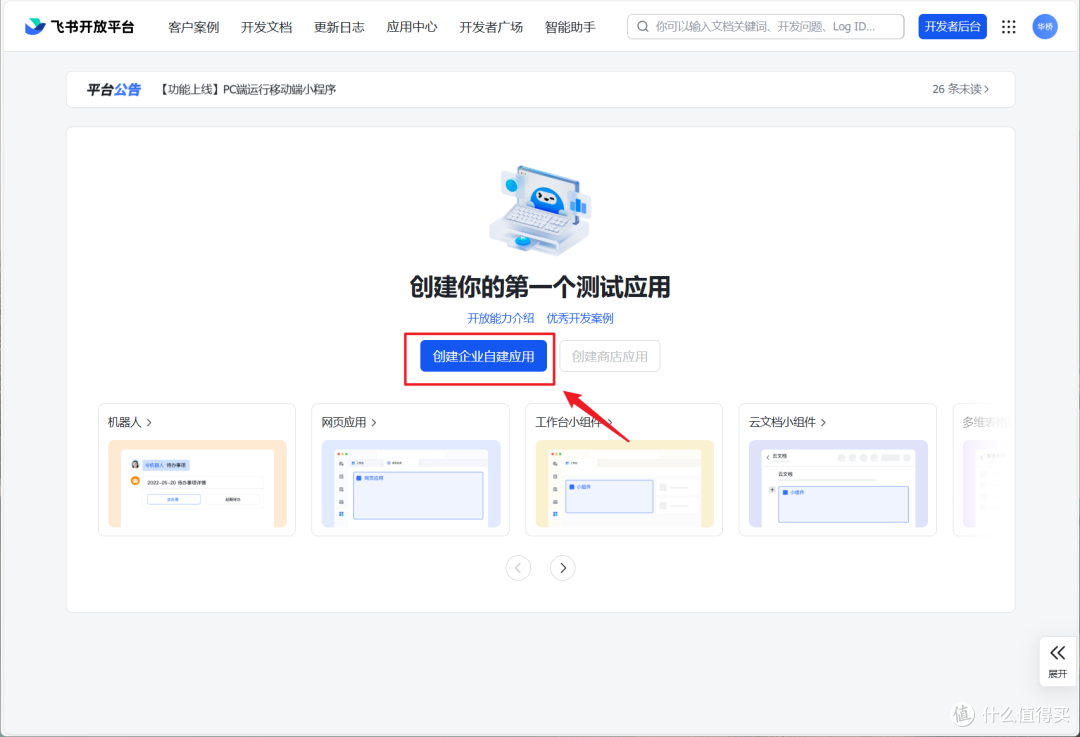Focus the documentation search field
This screenshot has height=737, width=1080.
point(765,27)
